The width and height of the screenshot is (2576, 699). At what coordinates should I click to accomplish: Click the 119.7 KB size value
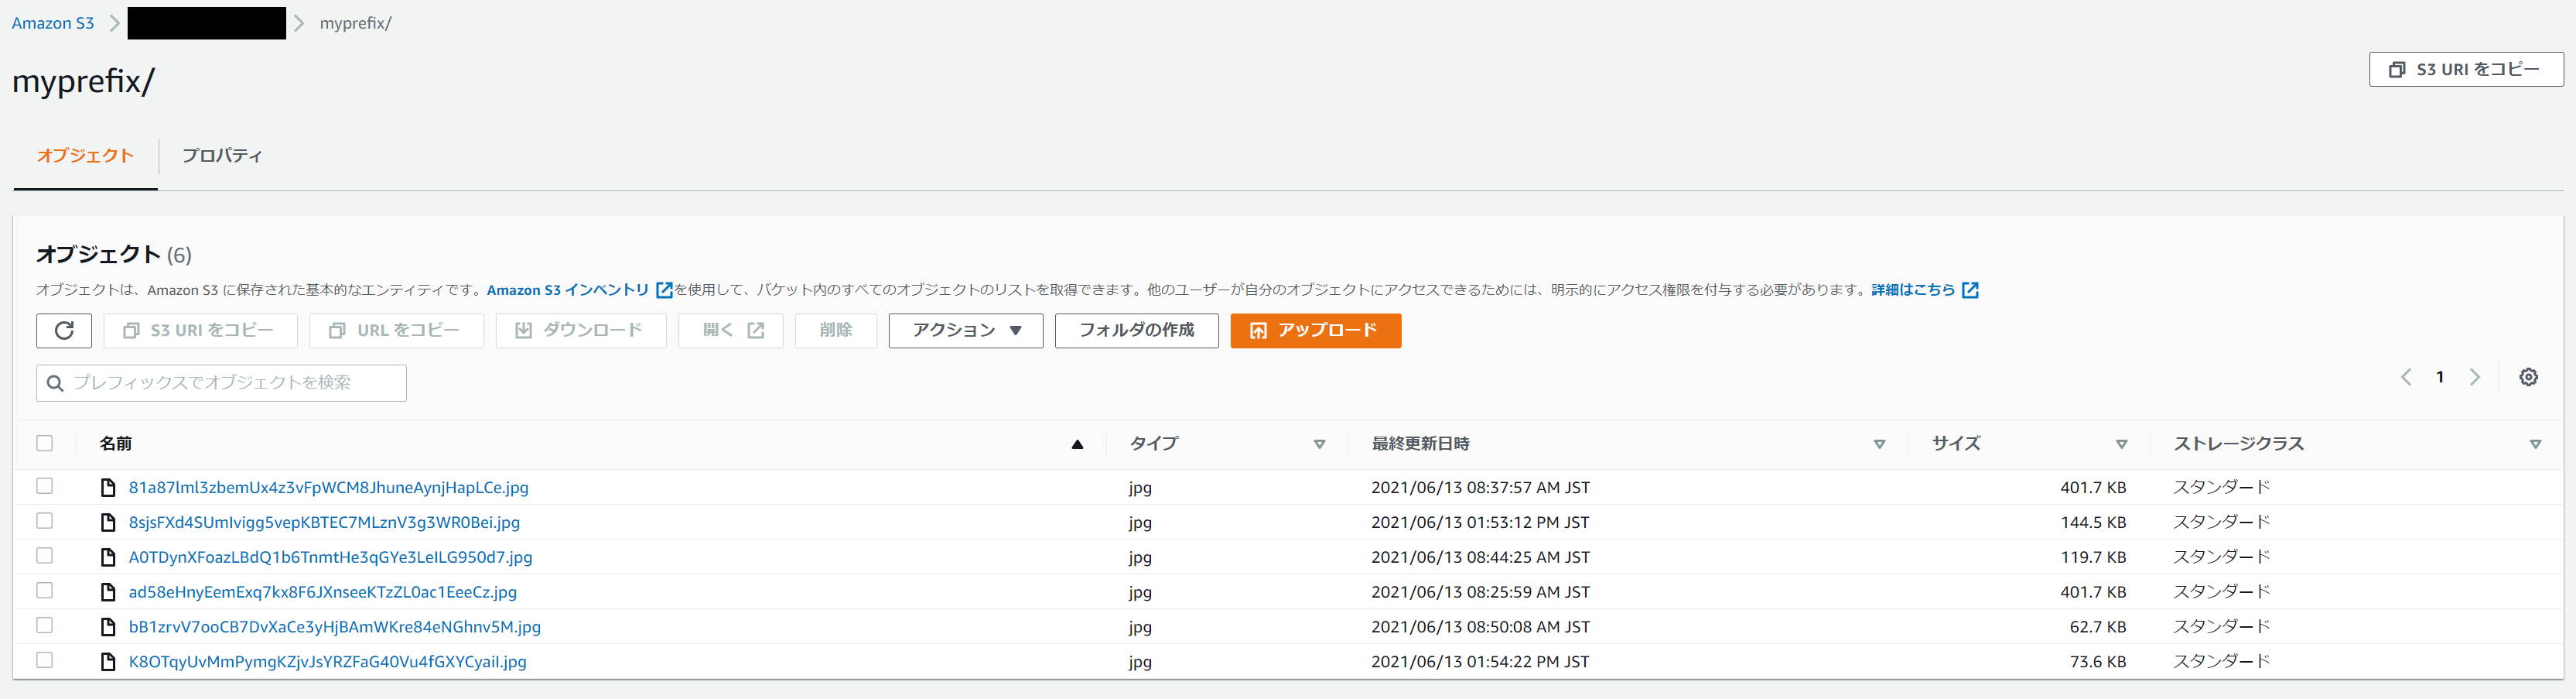coord(2093,557)
